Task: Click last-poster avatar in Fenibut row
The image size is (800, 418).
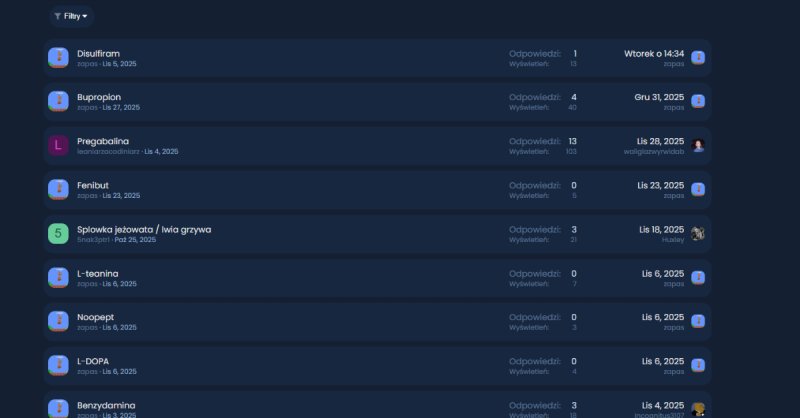Action: point(698,189)
